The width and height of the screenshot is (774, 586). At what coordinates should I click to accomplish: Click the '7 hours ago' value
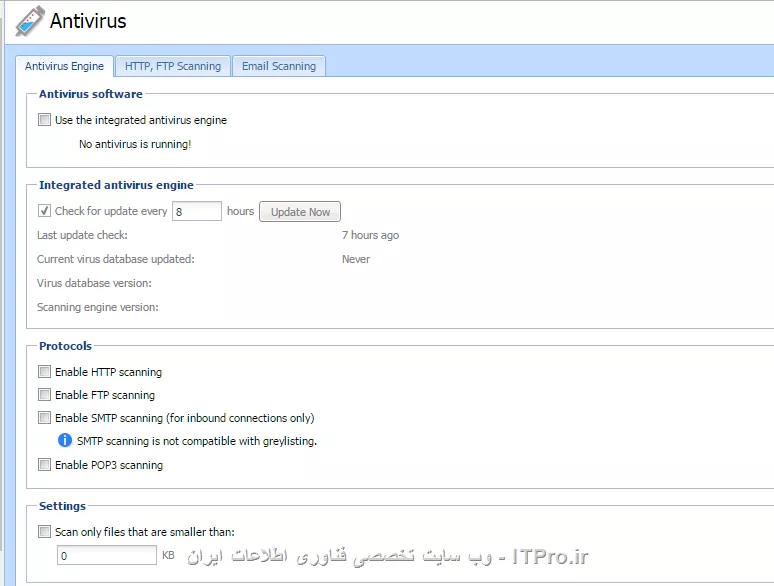tap(371, 235)
